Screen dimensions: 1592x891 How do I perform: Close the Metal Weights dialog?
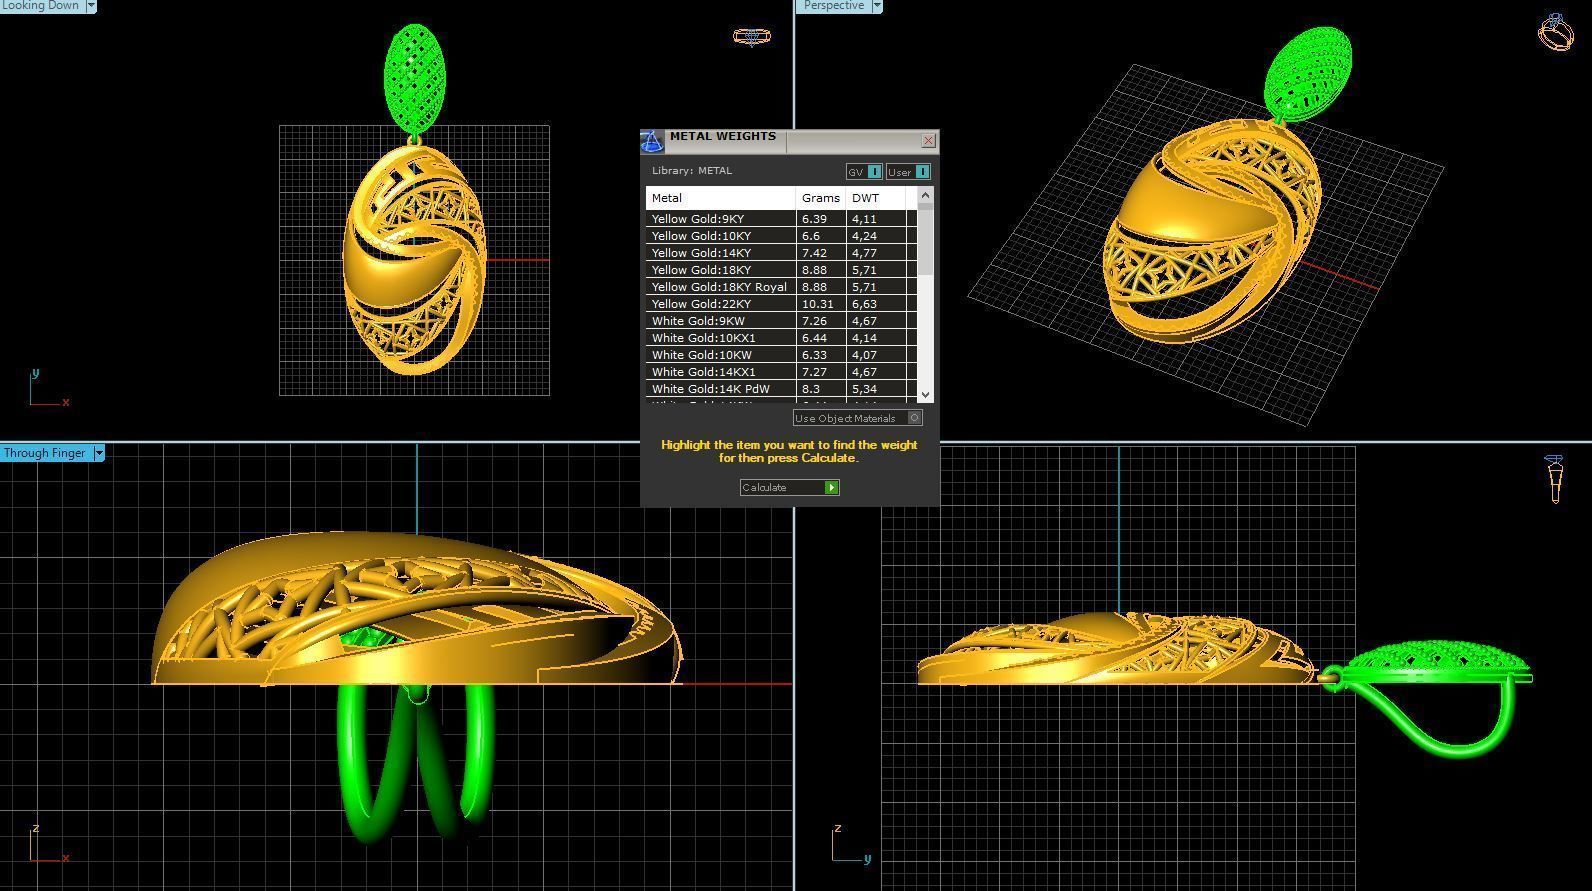coord(928,141)
